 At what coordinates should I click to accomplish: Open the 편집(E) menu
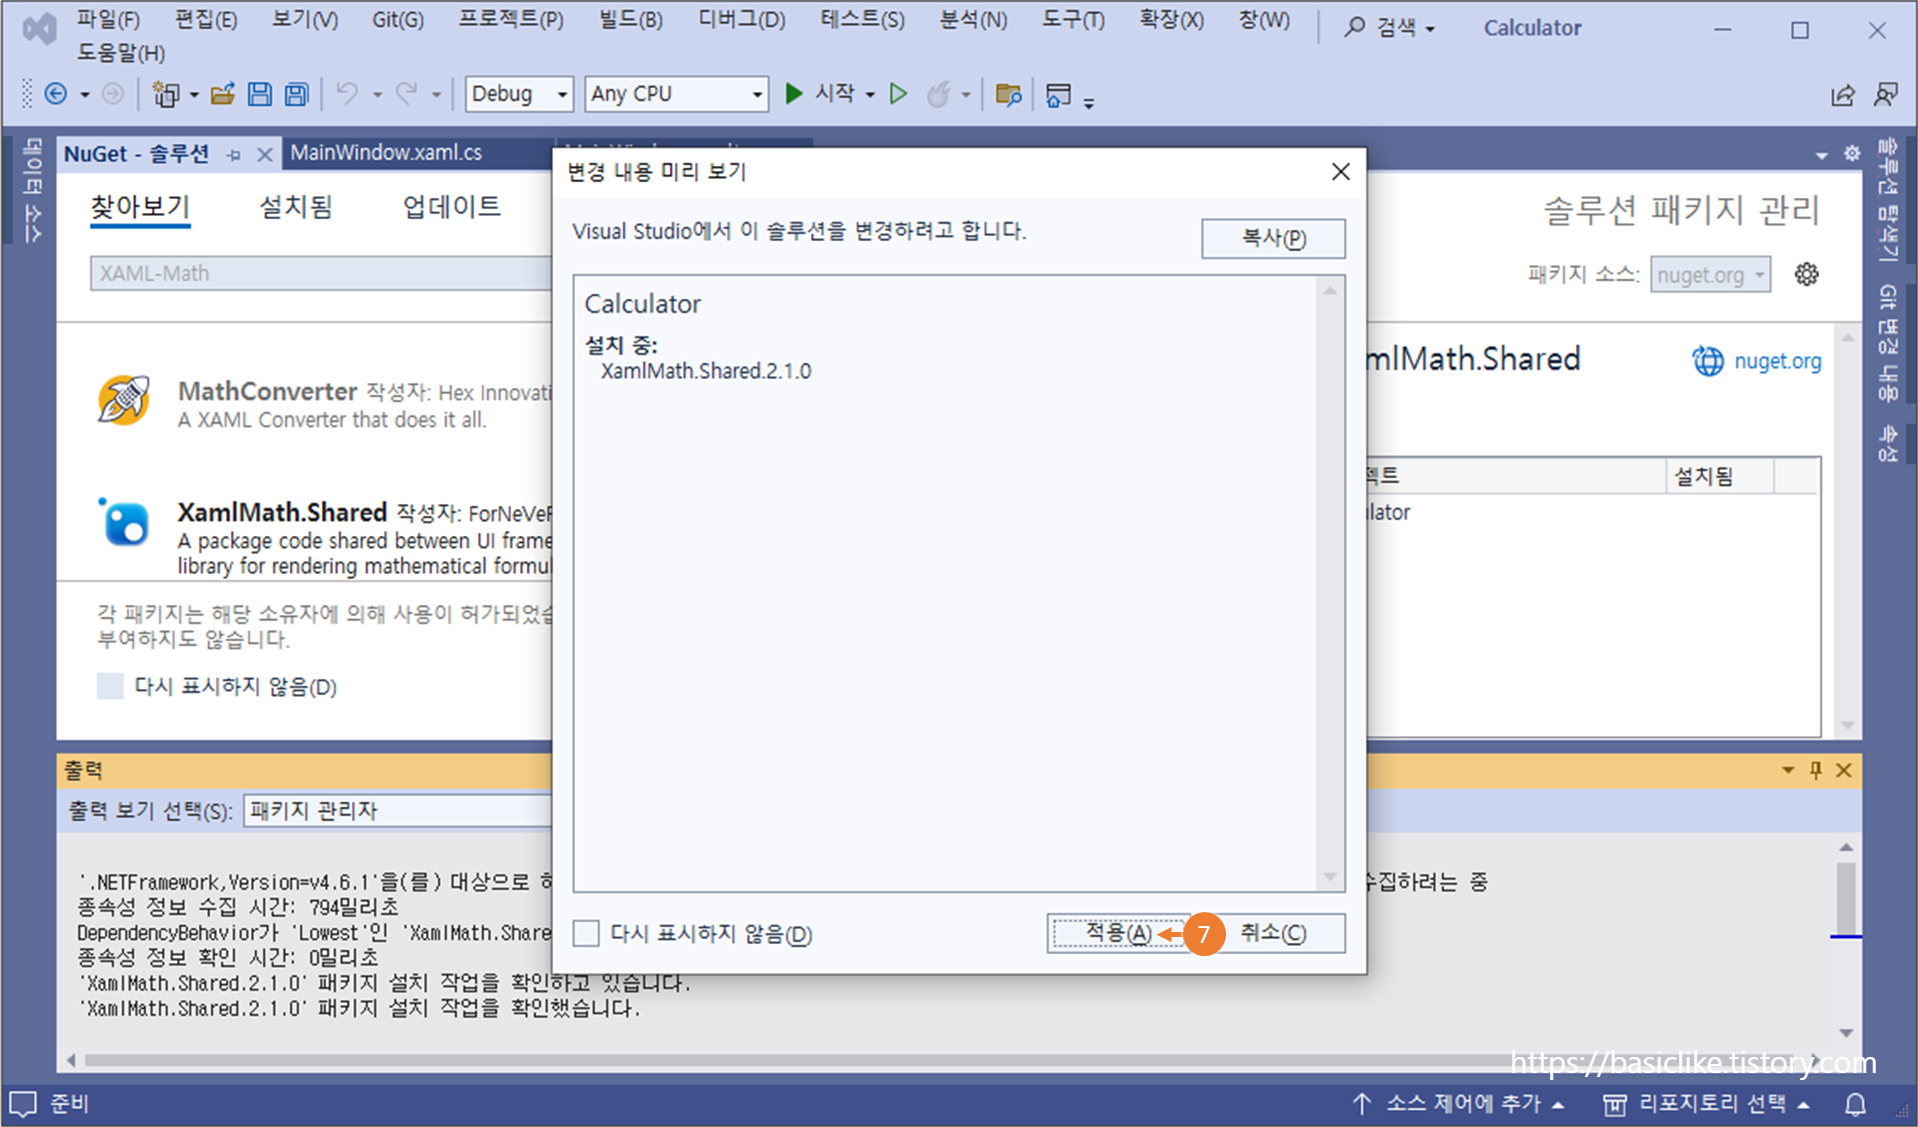point(206,20)
